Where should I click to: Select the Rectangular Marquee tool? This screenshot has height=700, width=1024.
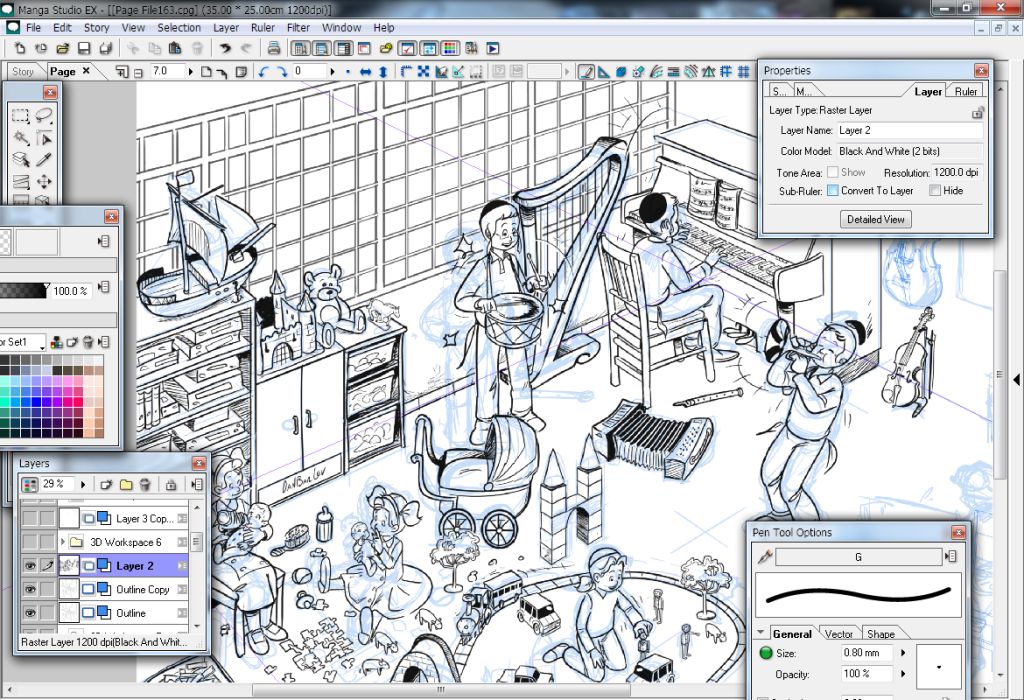(21, 116)
